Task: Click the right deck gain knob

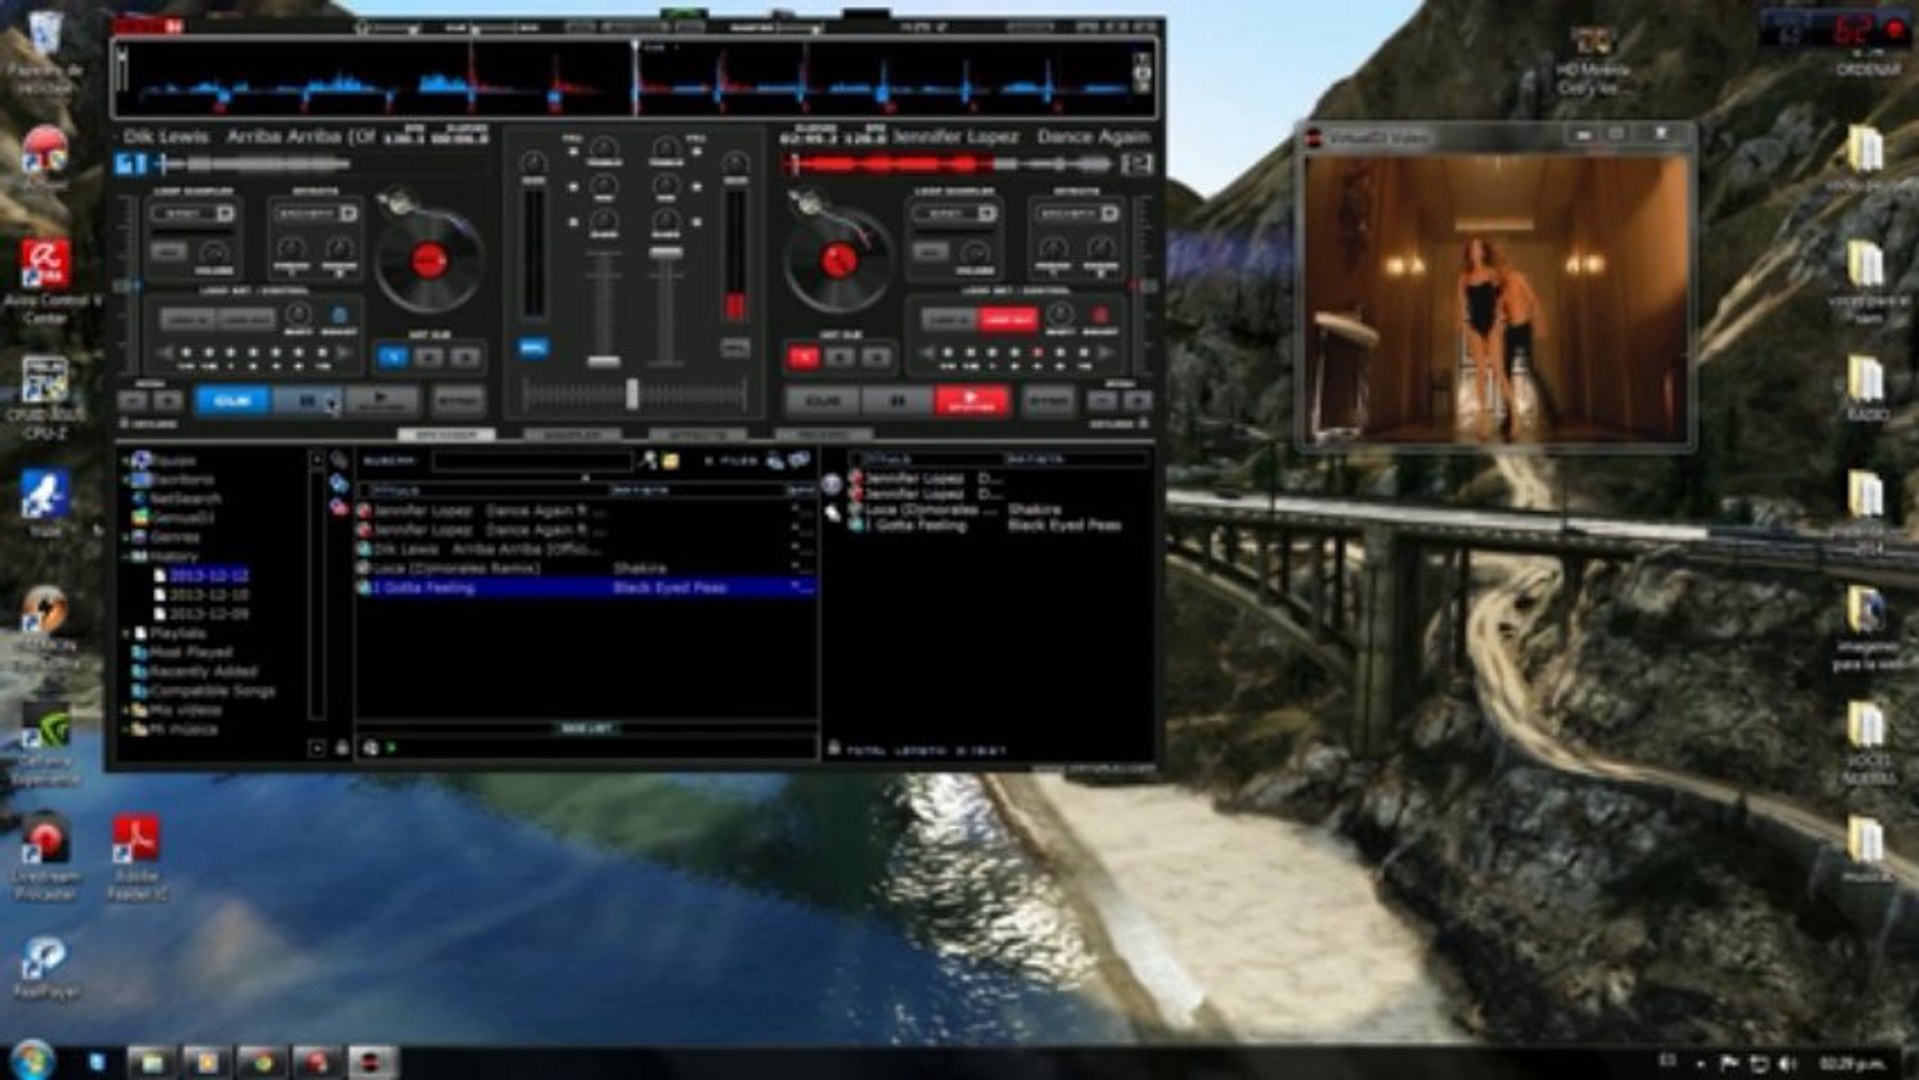Action: click(x=736, y=162)
